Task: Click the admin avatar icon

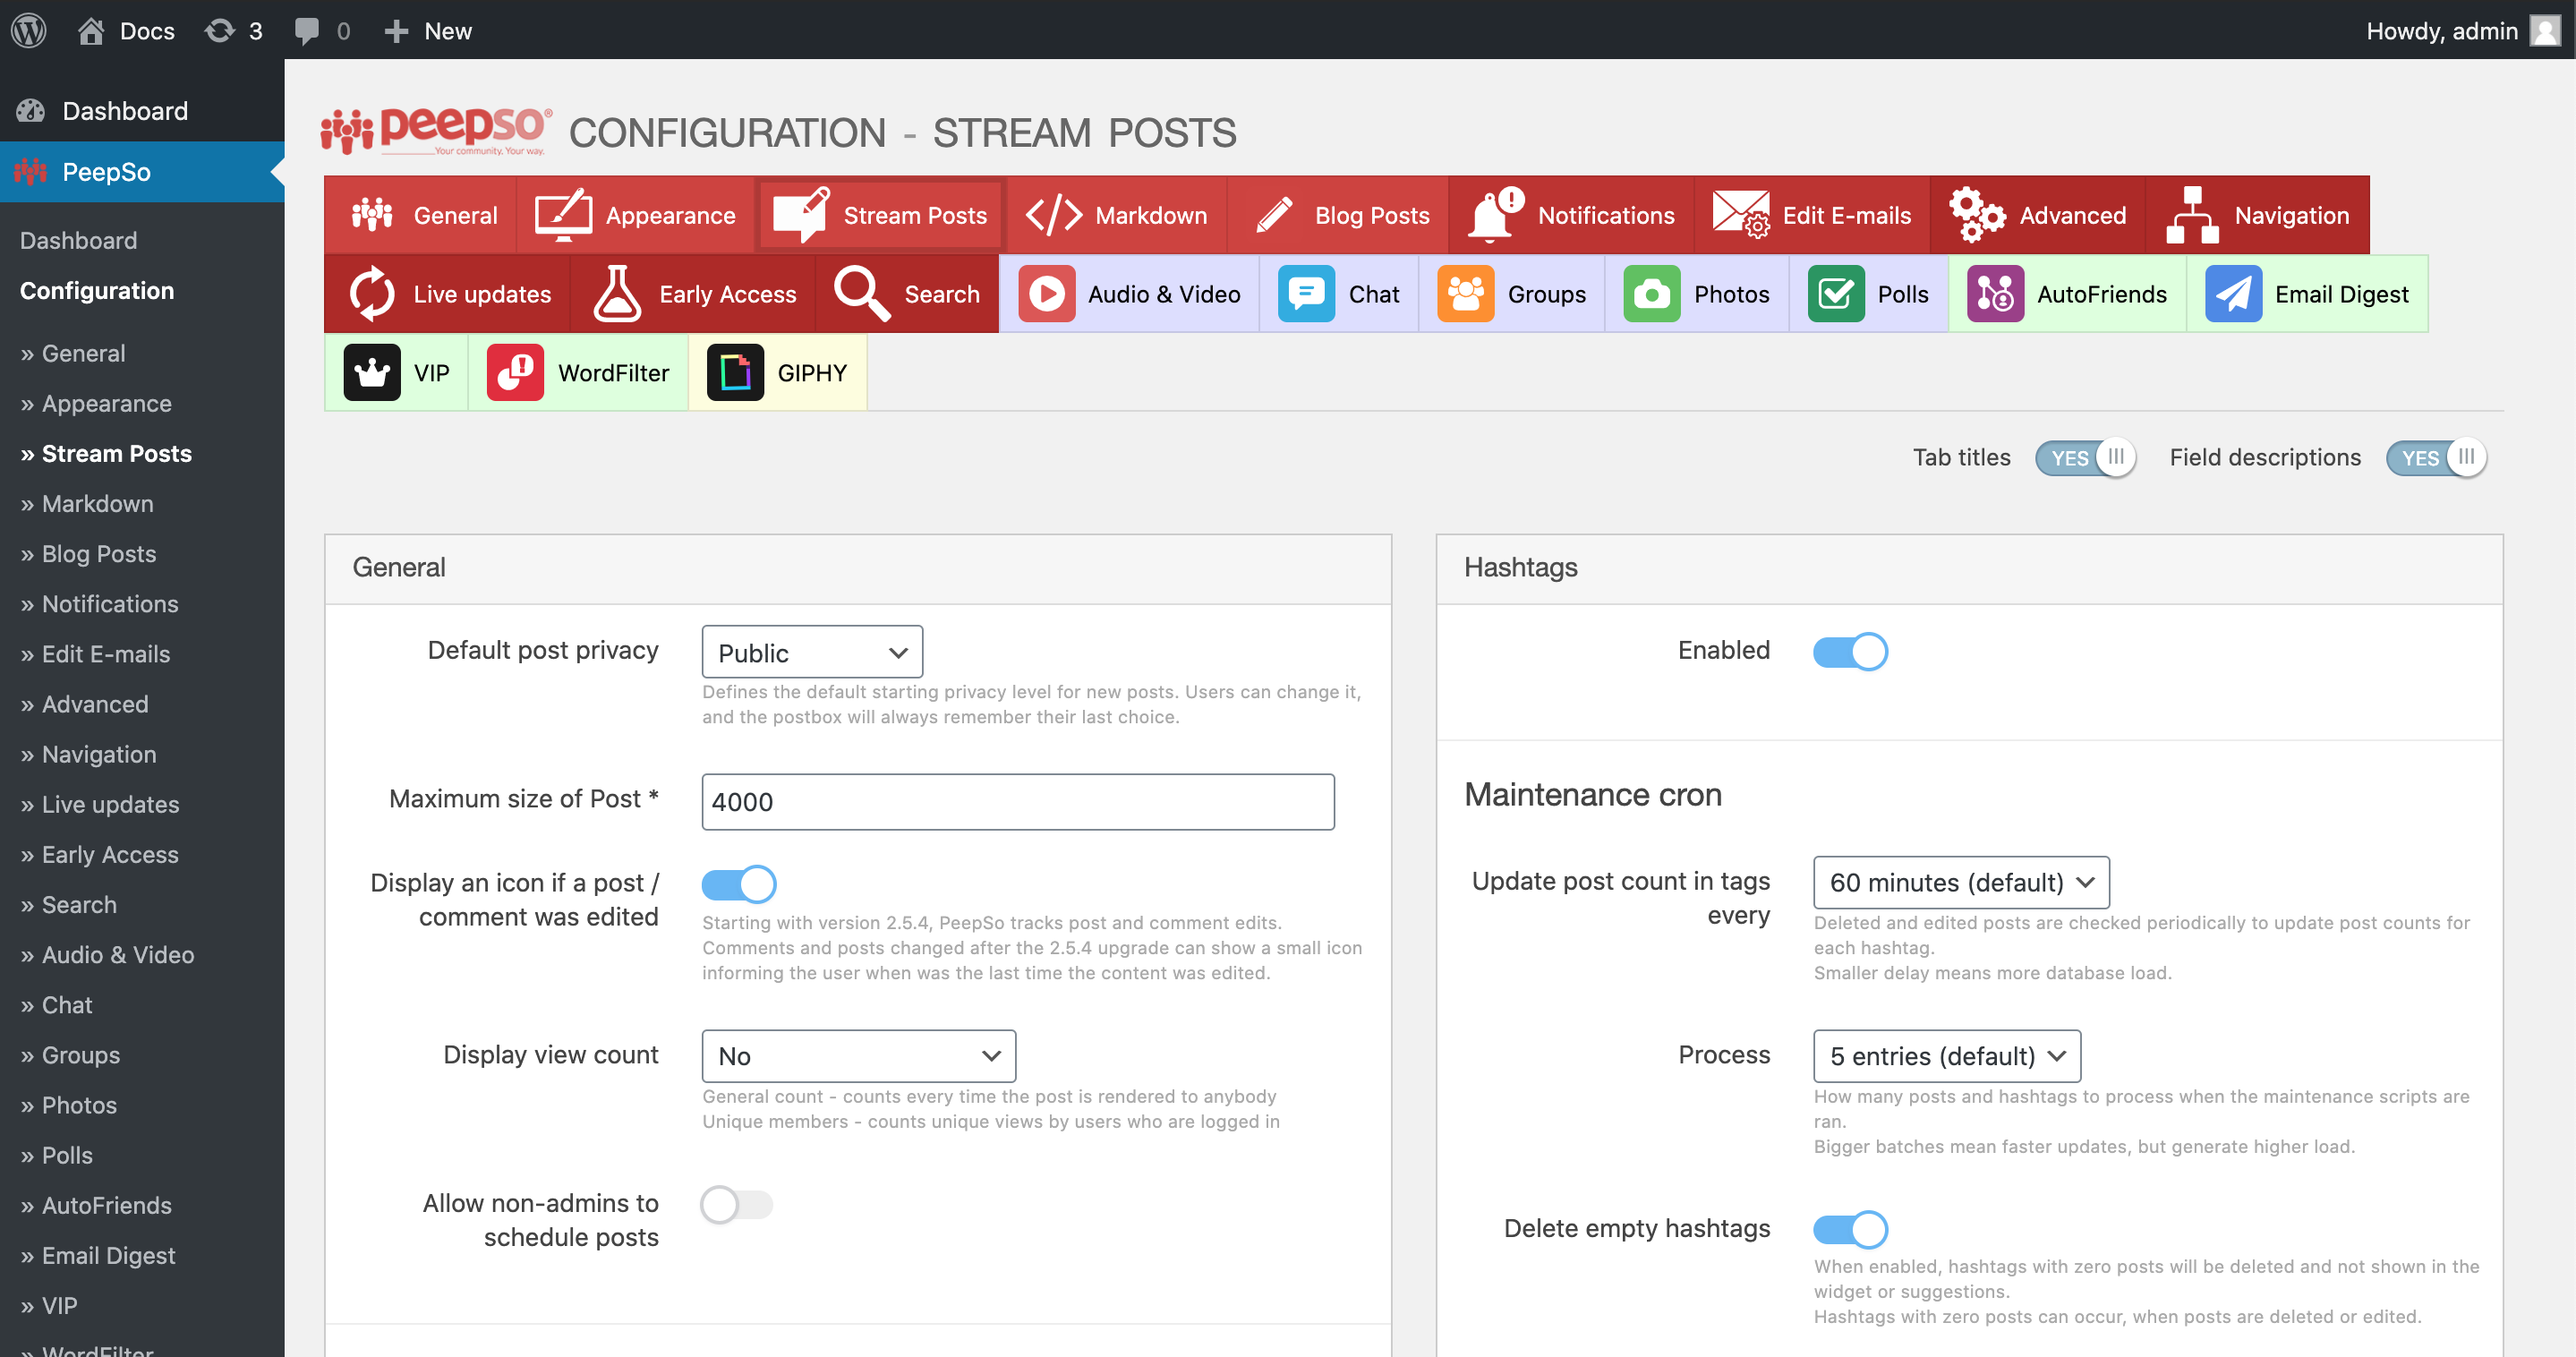Action: coord(2544,30)
